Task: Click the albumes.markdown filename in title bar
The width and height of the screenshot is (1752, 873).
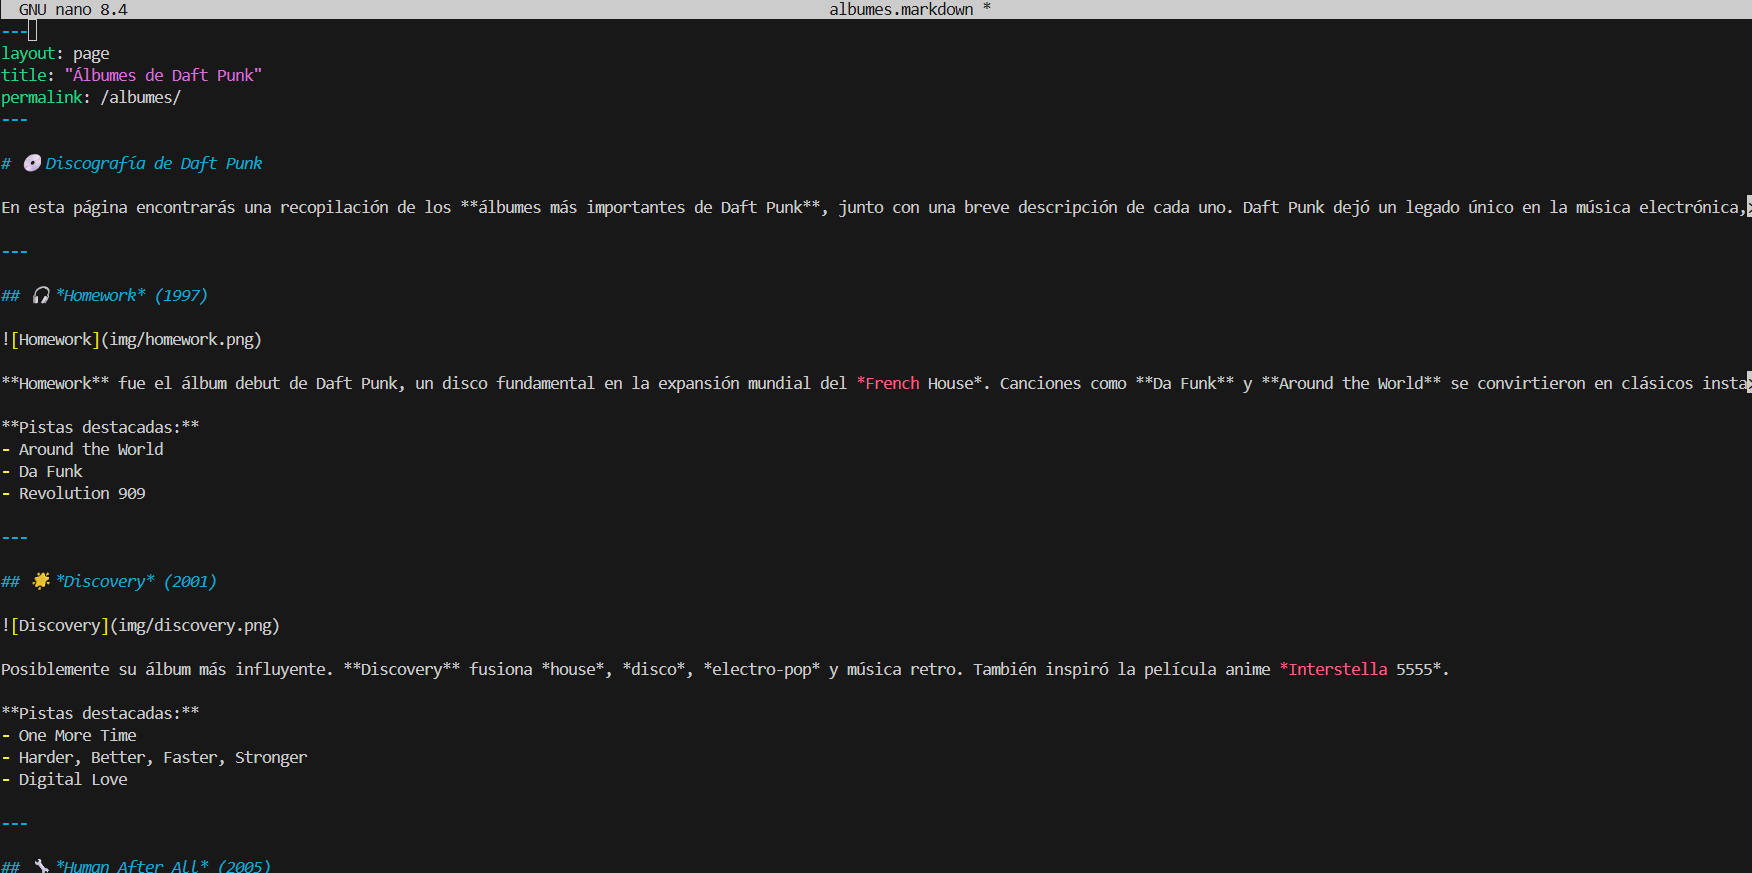Action: pos(900,10)
